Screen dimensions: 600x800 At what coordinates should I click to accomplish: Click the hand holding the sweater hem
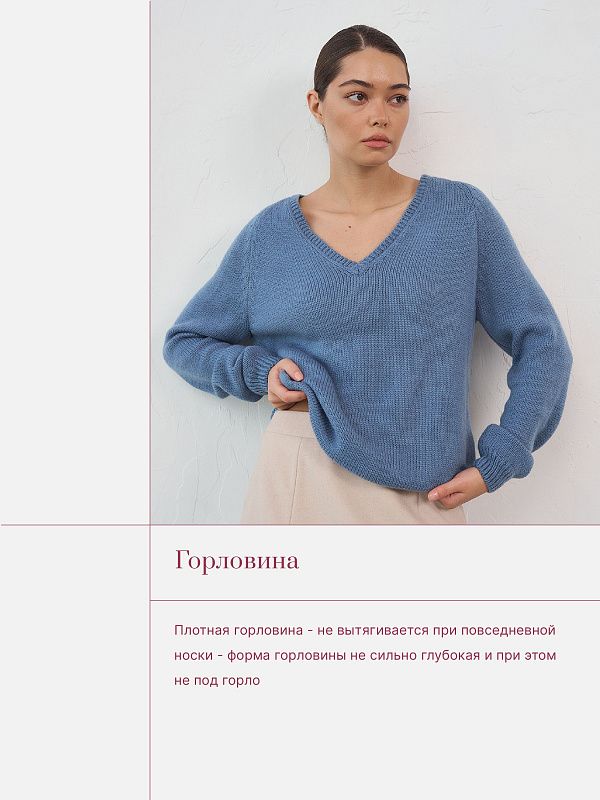point(285,384)
